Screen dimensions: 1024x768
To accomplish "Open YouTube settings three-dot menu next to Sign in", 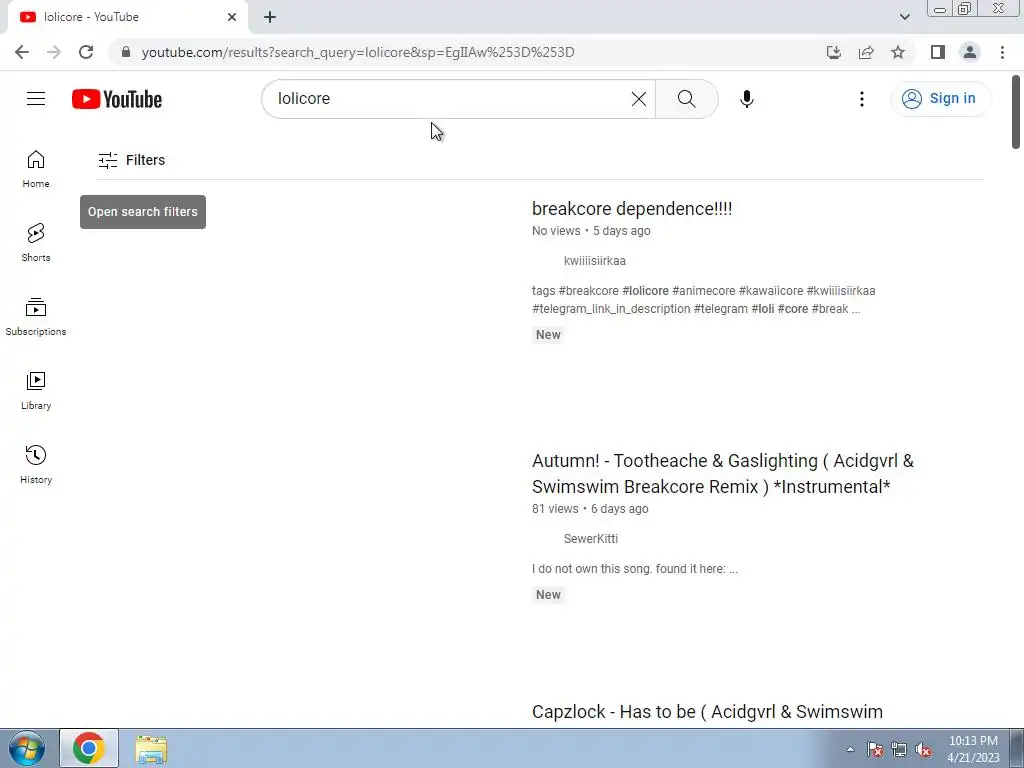I will (x=861, y=99).
